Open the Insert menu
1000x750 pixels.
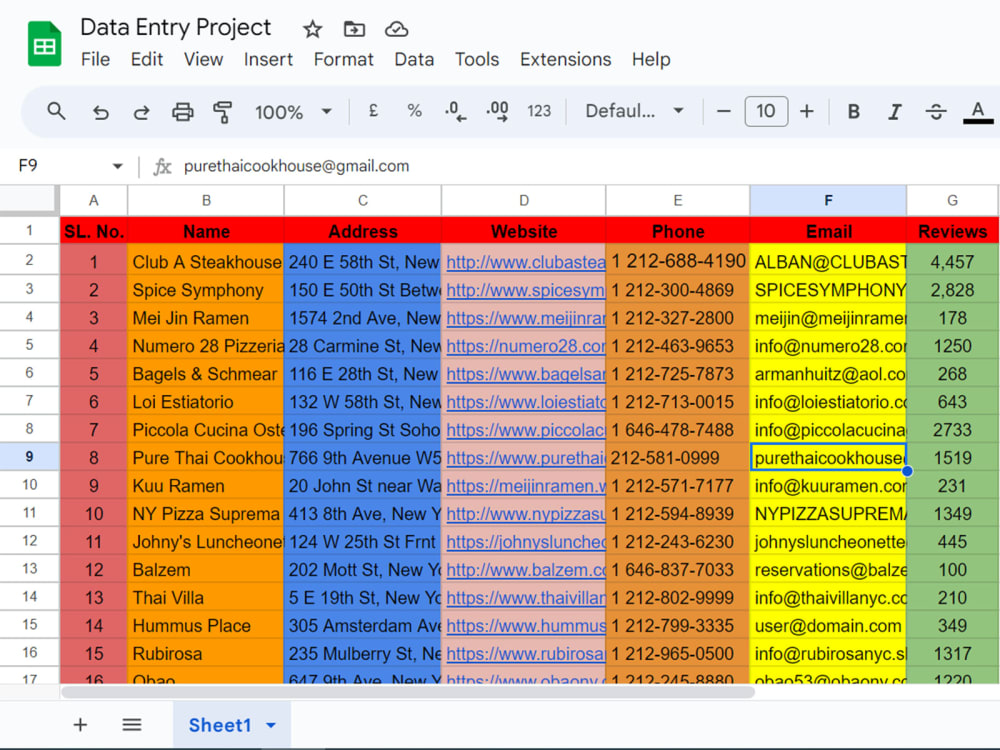(x=268, y=59)
